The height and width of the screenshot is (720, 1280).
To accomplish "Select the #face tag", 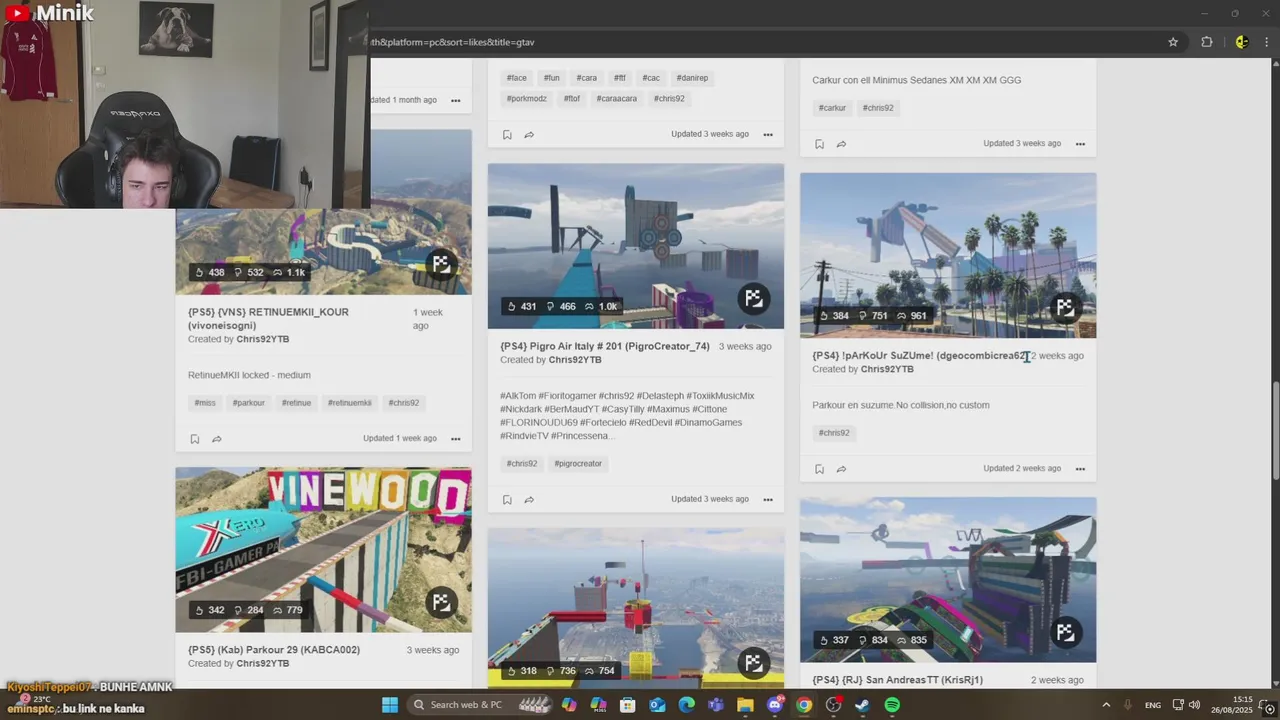I will point(516,78).
